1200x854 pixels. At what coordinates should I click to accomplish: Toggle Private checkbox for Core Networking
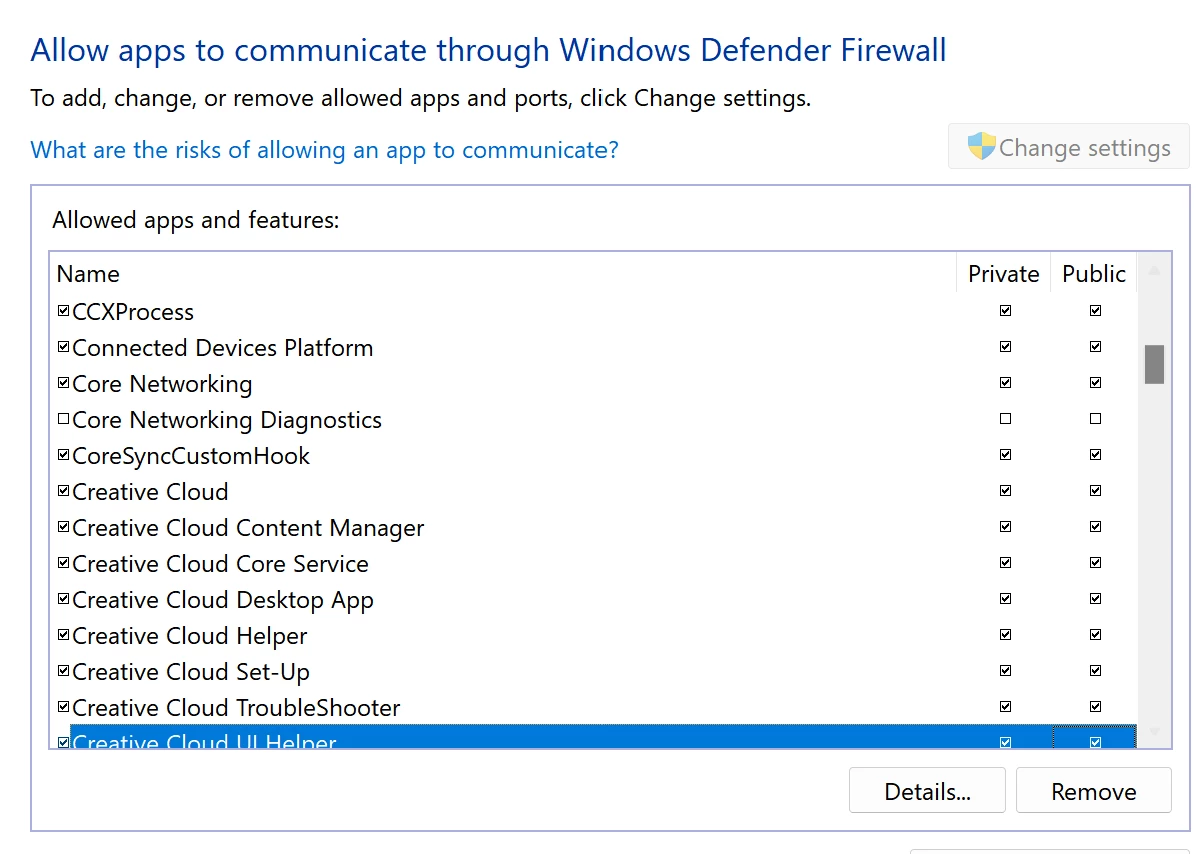(x=1005, y=383)
